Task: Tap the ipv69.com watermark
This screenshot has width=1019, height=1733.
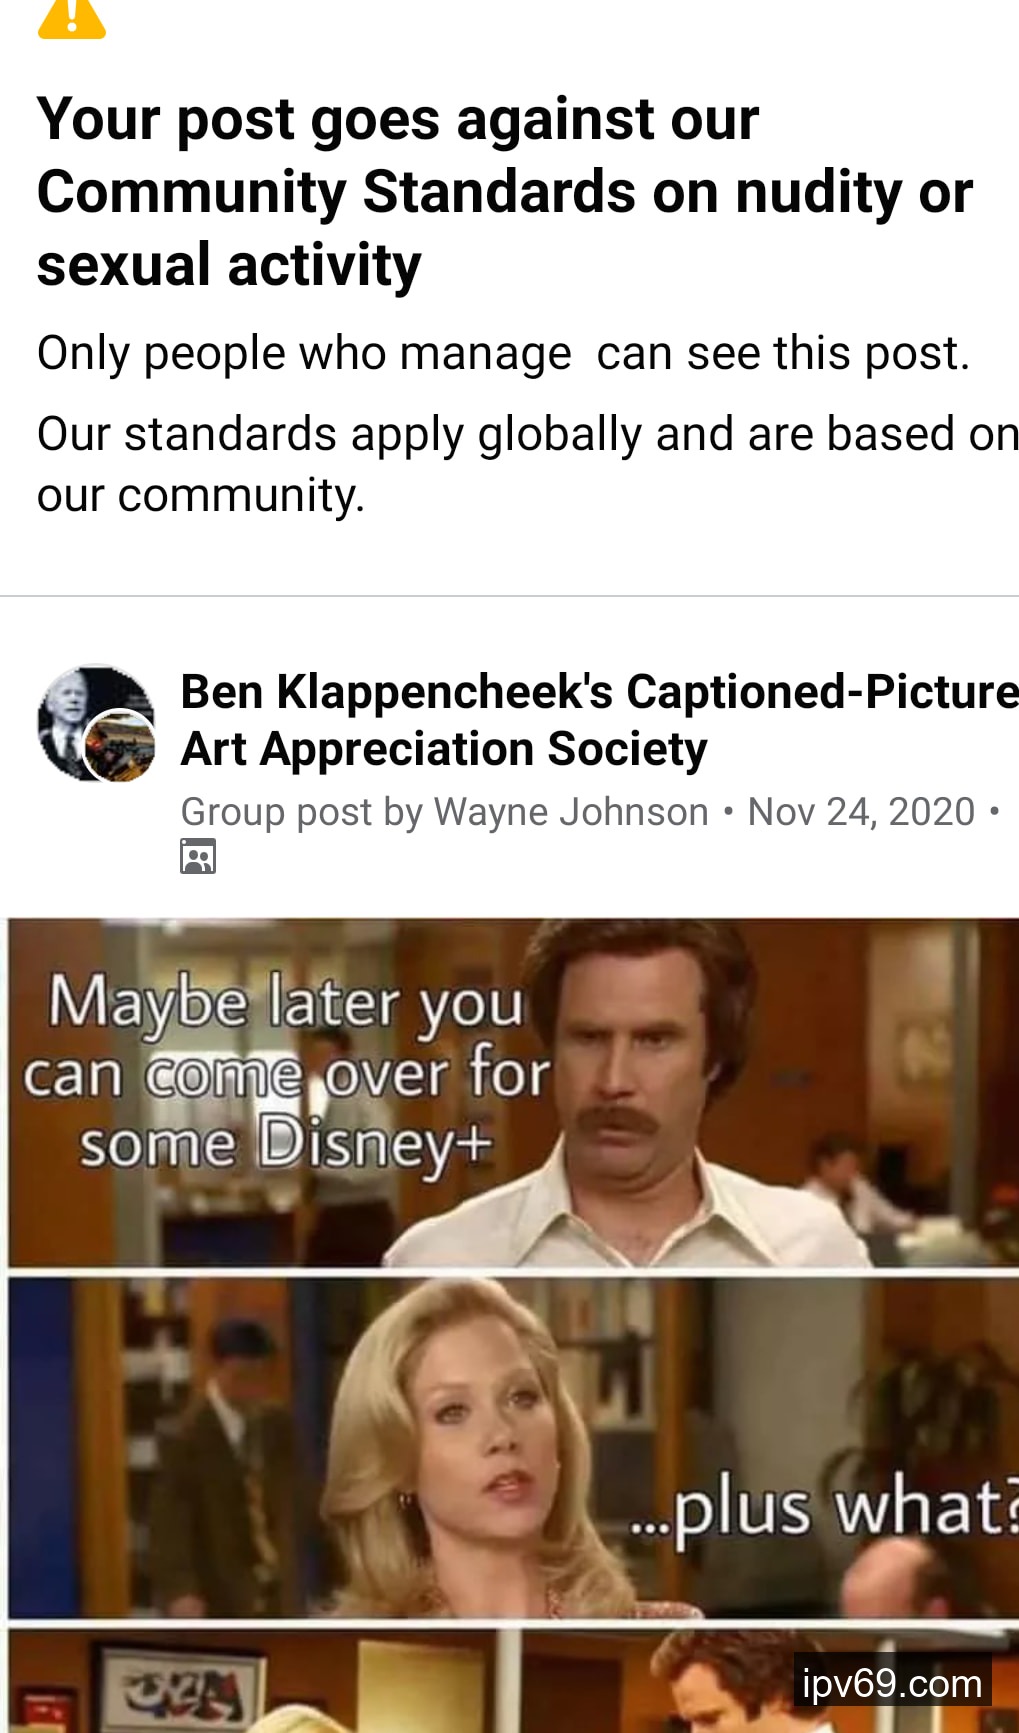Action: coord(892,1683)
